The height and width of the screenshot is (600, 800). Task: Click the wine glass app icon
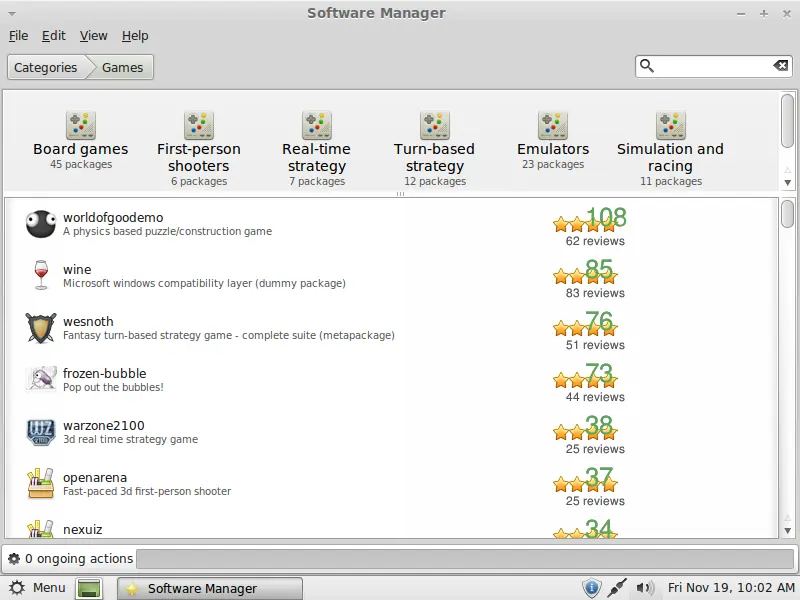[x=41, y=275]
